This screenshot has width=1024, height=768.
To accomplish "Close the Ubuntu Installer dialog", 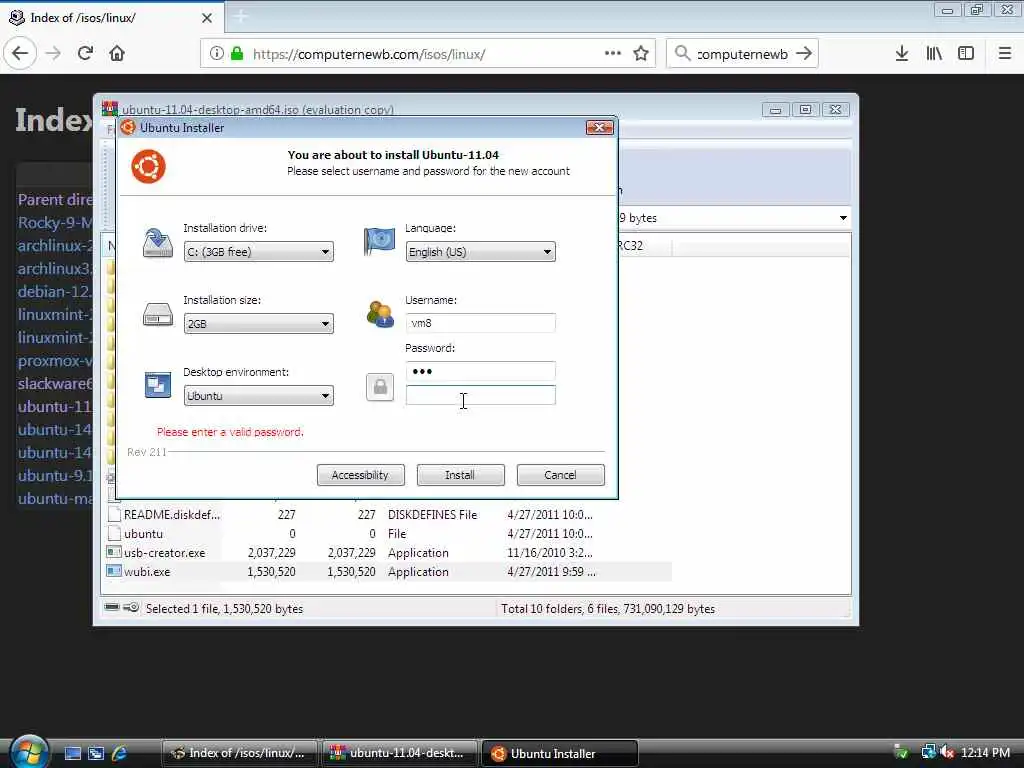I will [x=600, y=127].
